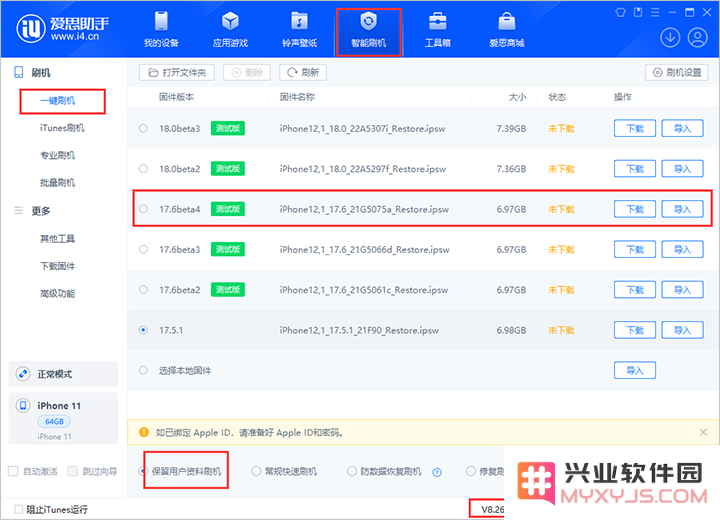Click the orange warning icon in banner

pos(144,432)
